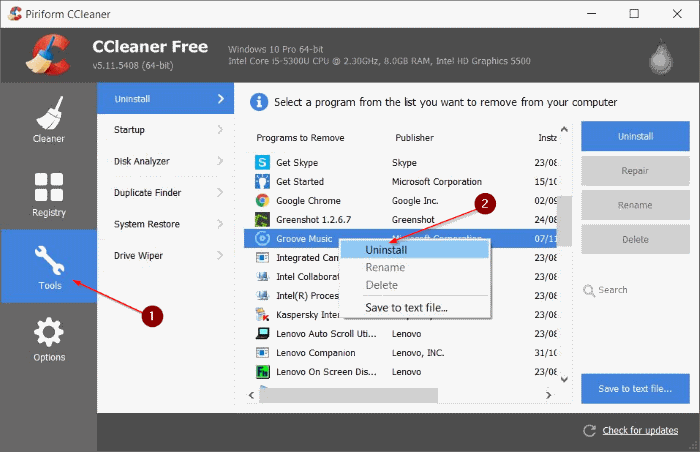
Task: Select the Tools wrench icon
Action: click(x=50, y=260)
